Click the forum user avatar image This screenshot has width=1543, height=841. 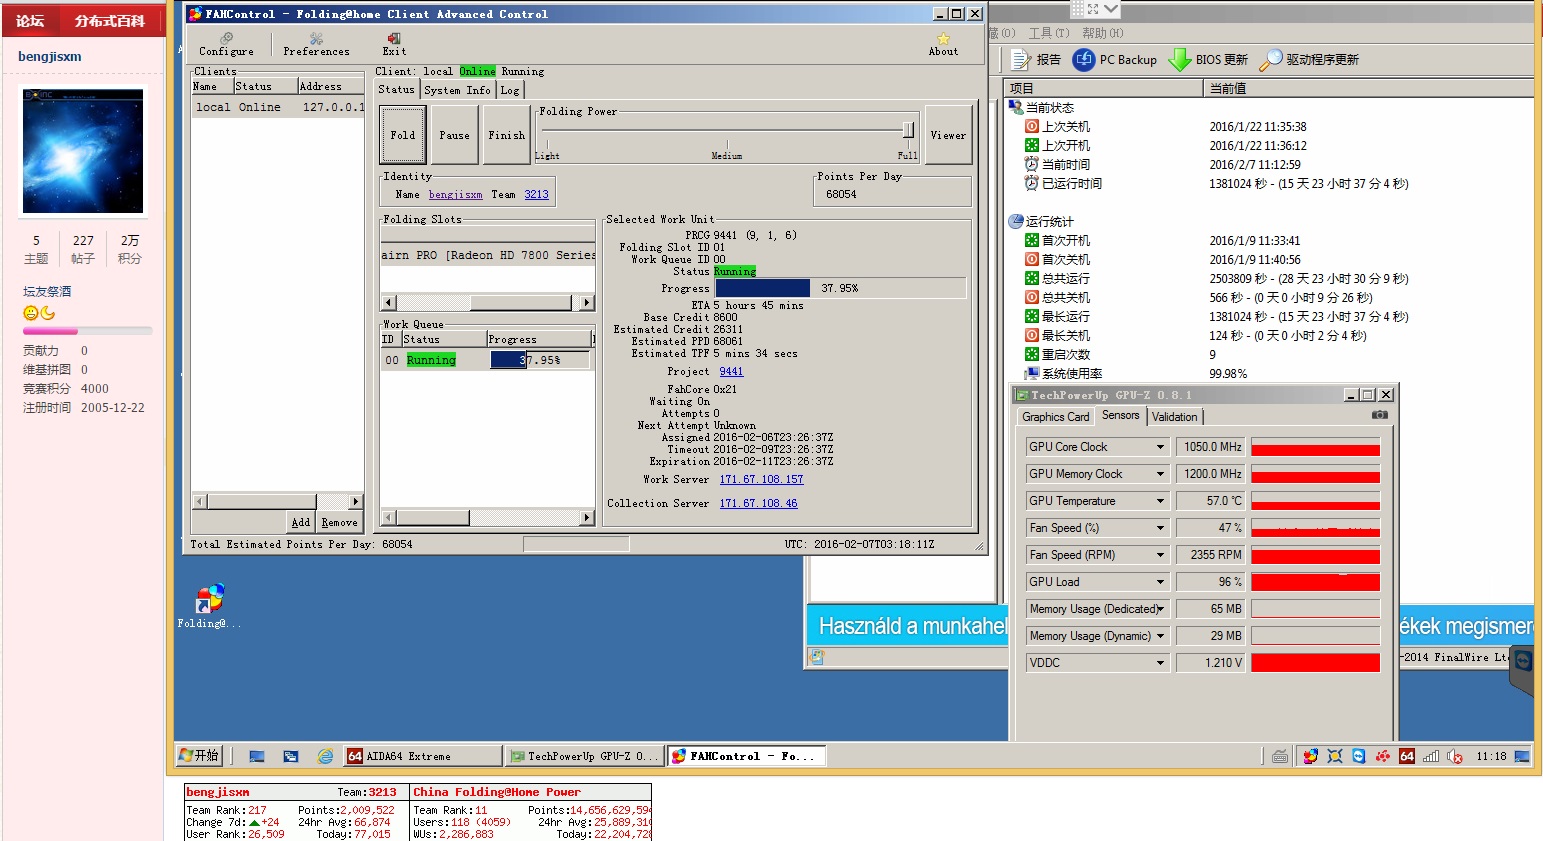click(83, 151)
